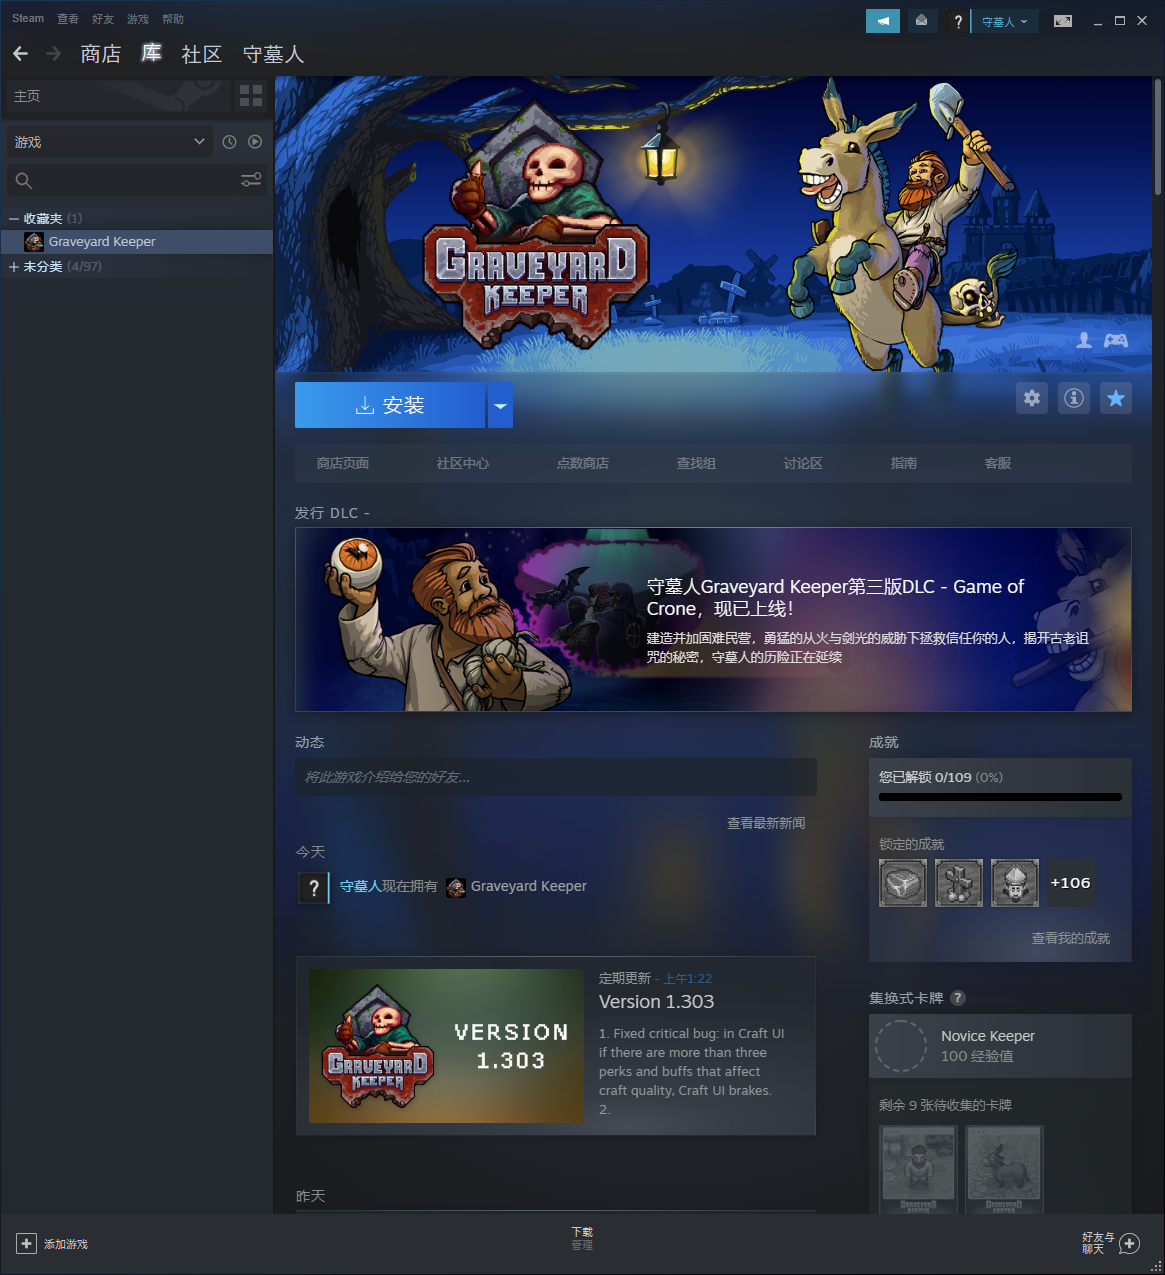Expand the 未分类 category
1165x1275 pixels.
(14, 267)
